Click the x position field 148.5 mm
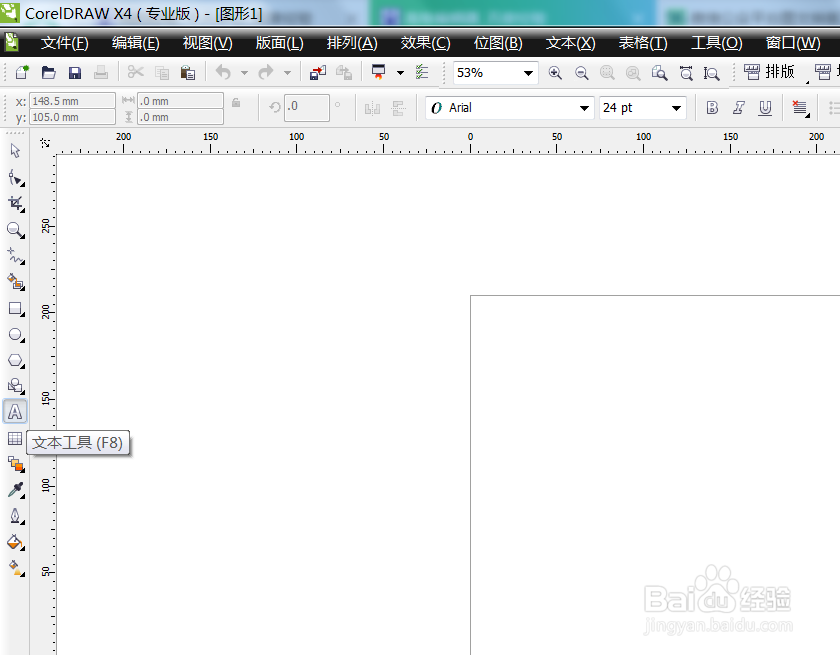The image size is (840, 655). pos(72,101)
